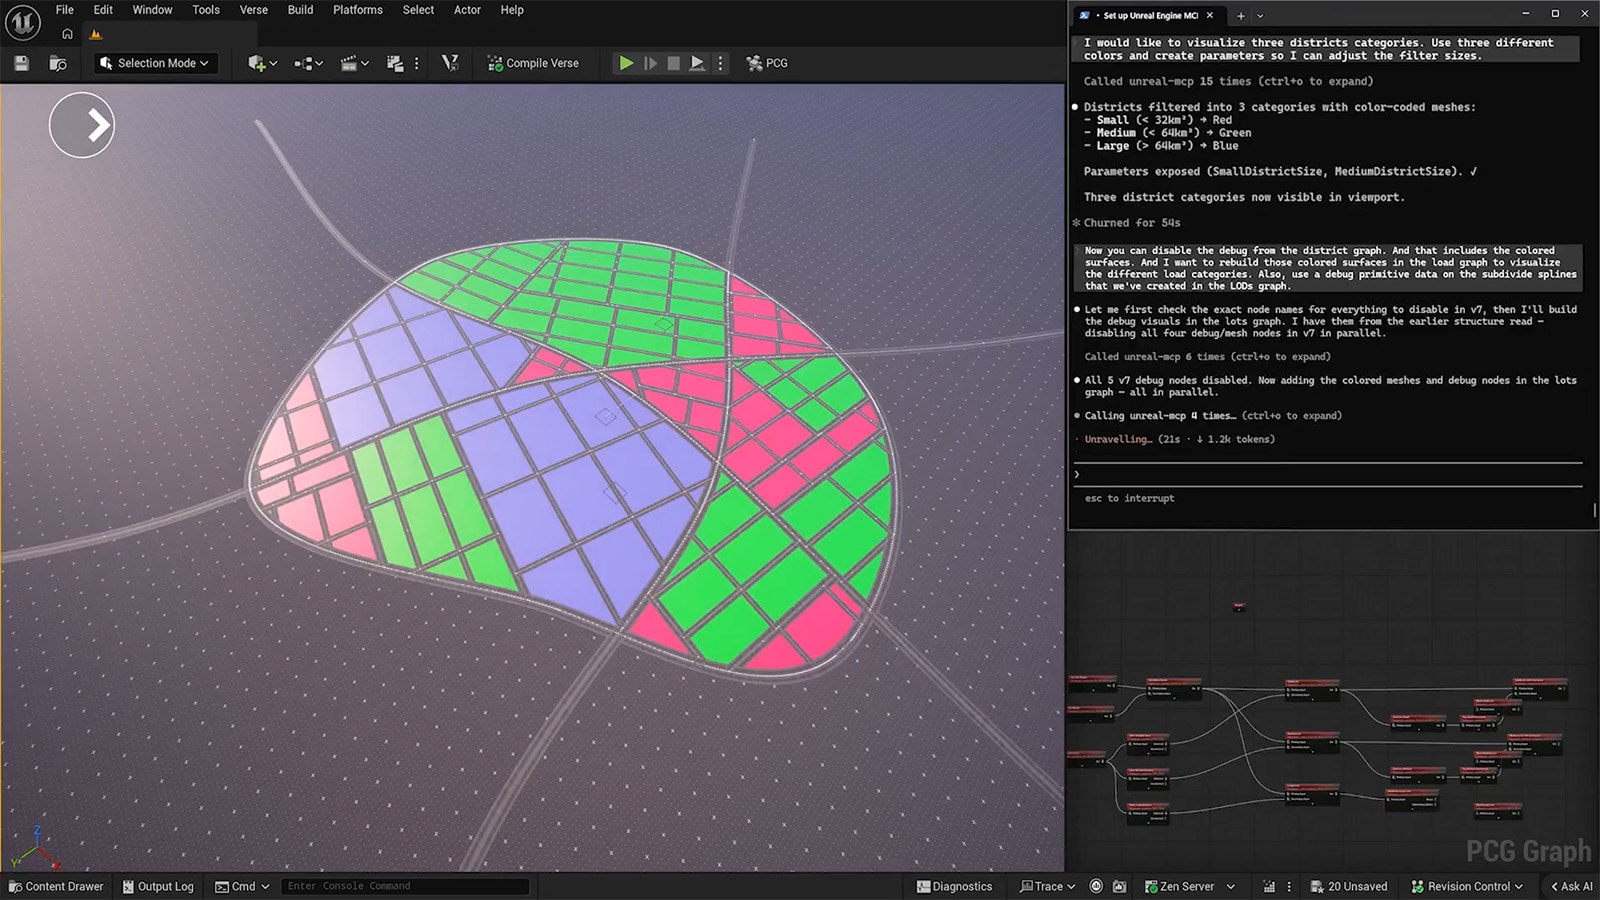Expand the Zen Server dropdown arrow

[1231, 886]
